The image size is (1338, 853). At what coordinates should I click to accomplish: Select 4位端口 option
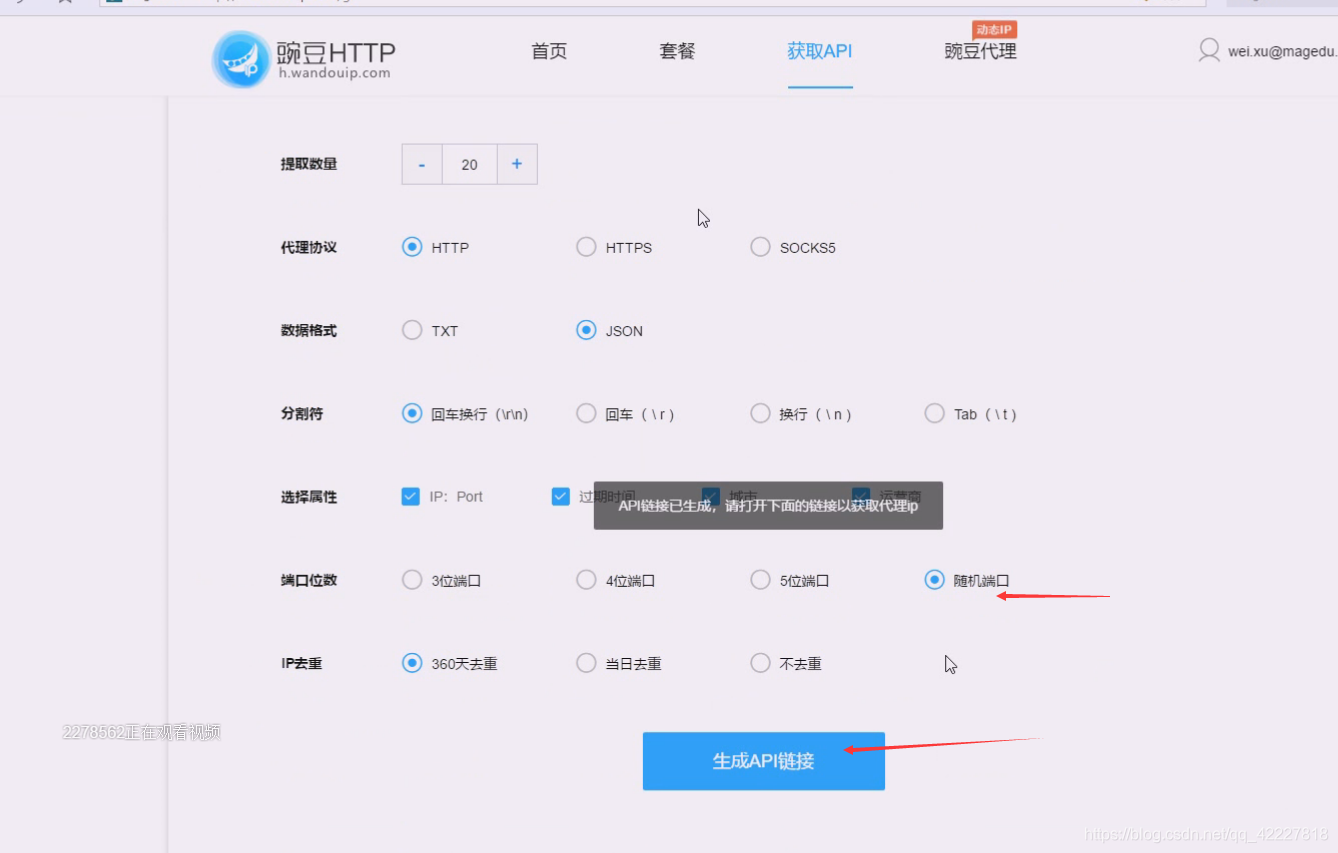pos(586,579)
